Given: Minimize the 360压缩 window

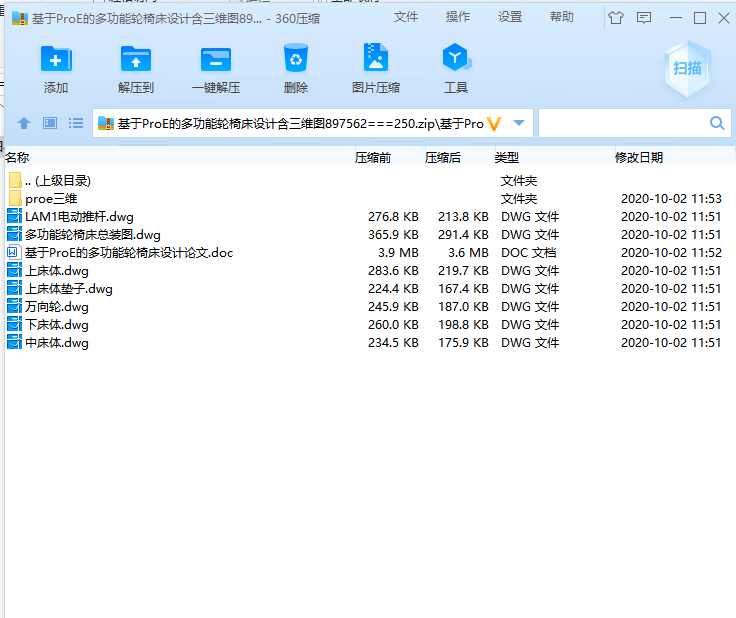Looking at the screenshot, I should [675, 18].
